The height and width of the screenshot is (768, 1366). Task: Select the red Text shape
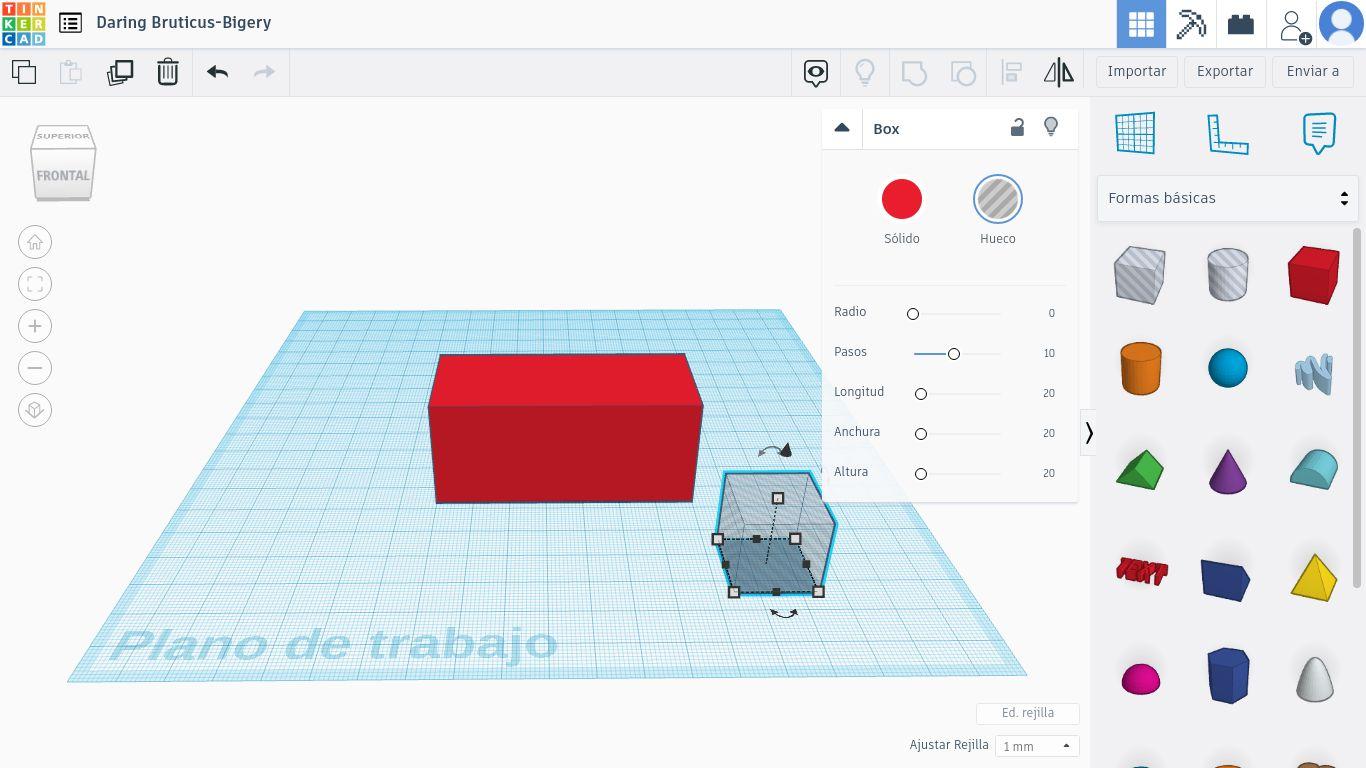1141,571
